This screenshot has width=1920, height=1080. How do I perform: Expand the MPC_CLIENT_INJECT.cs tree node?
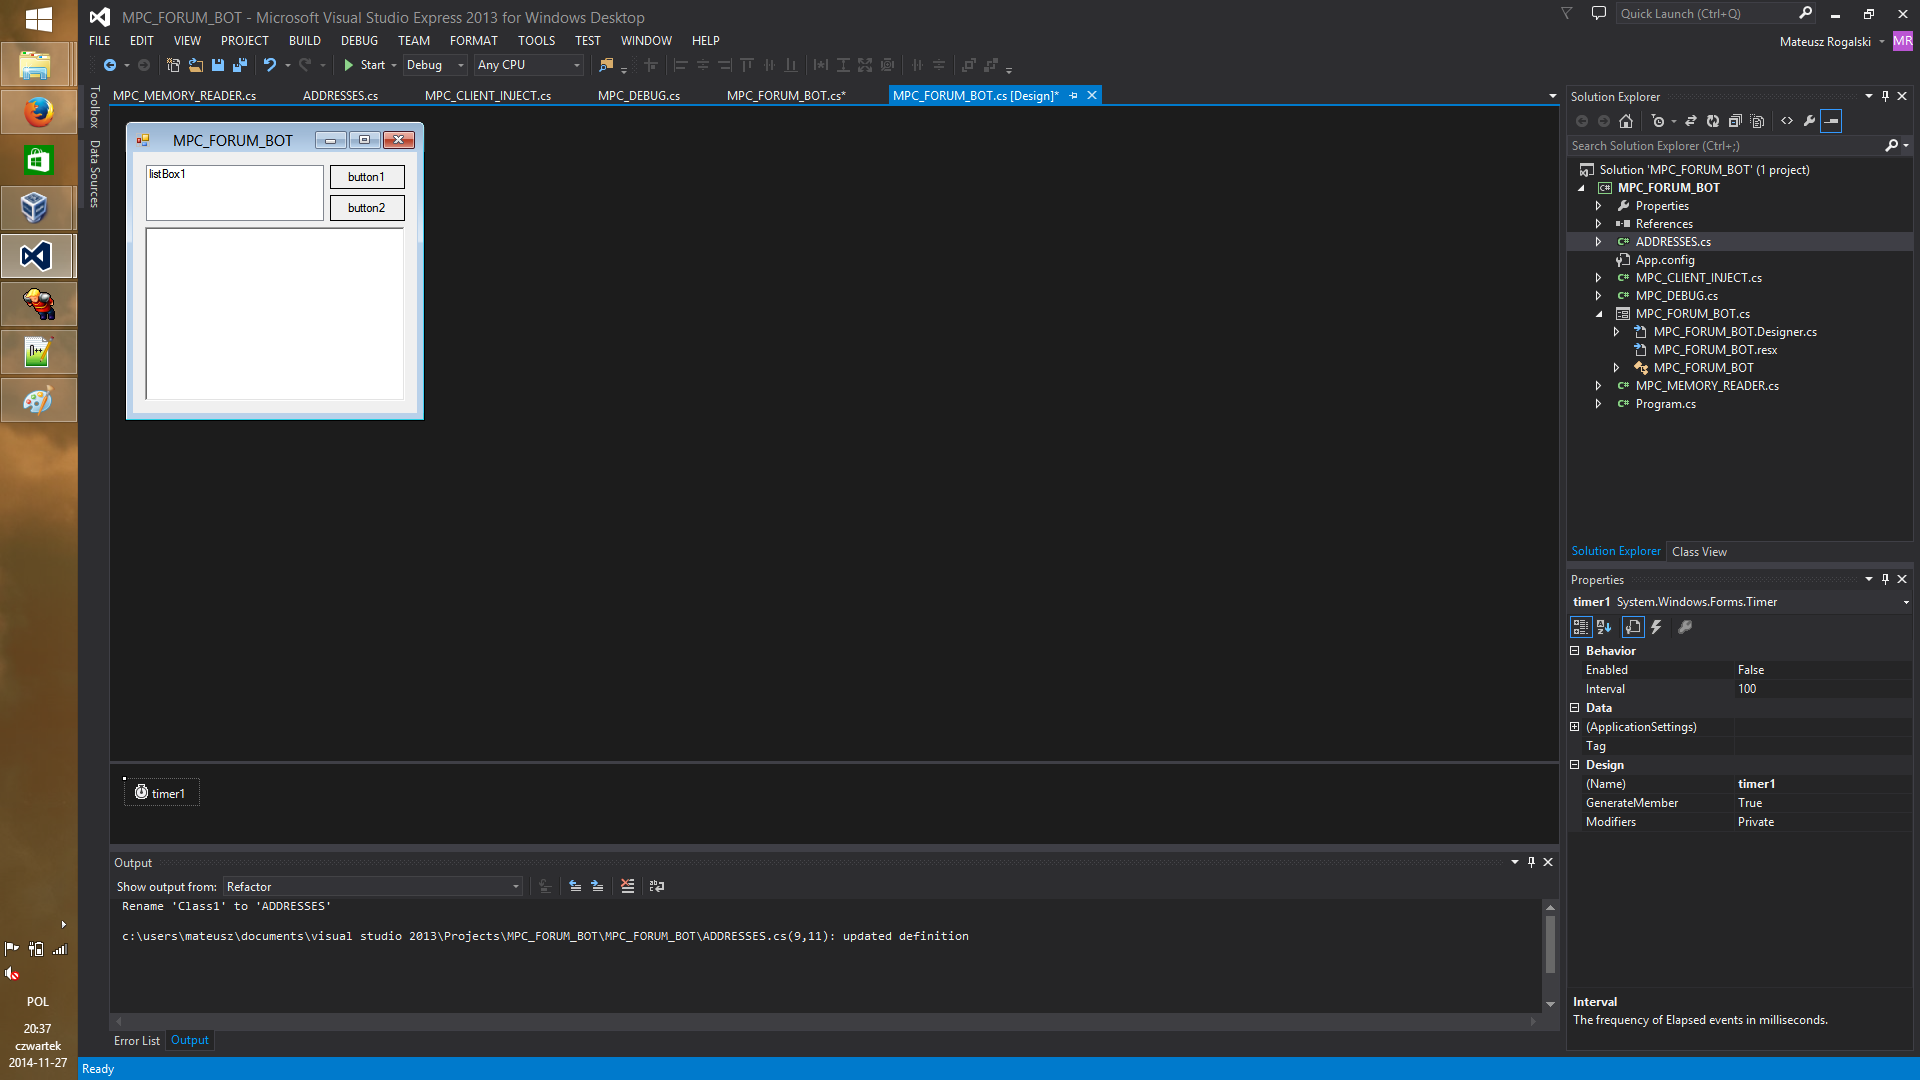coord(1598,278)
